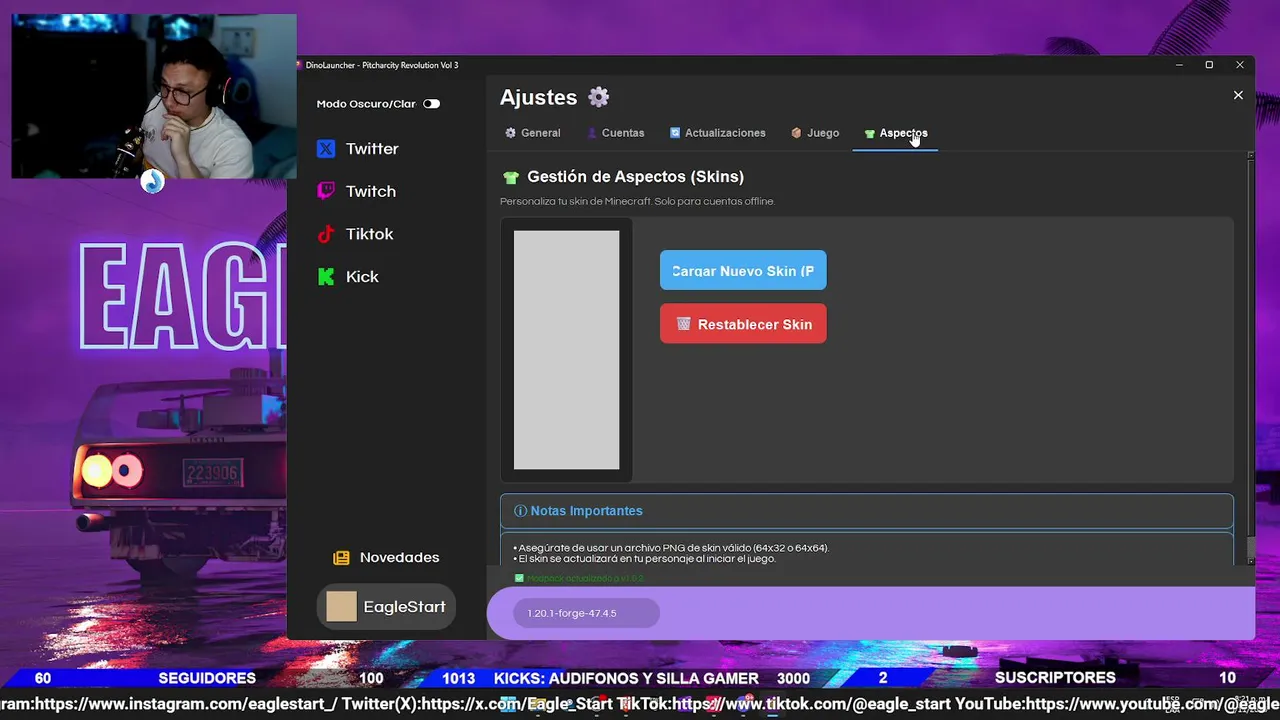Open the Kick link label
The height and width of the screenshot is (720, 1280).
coord(362,277)
